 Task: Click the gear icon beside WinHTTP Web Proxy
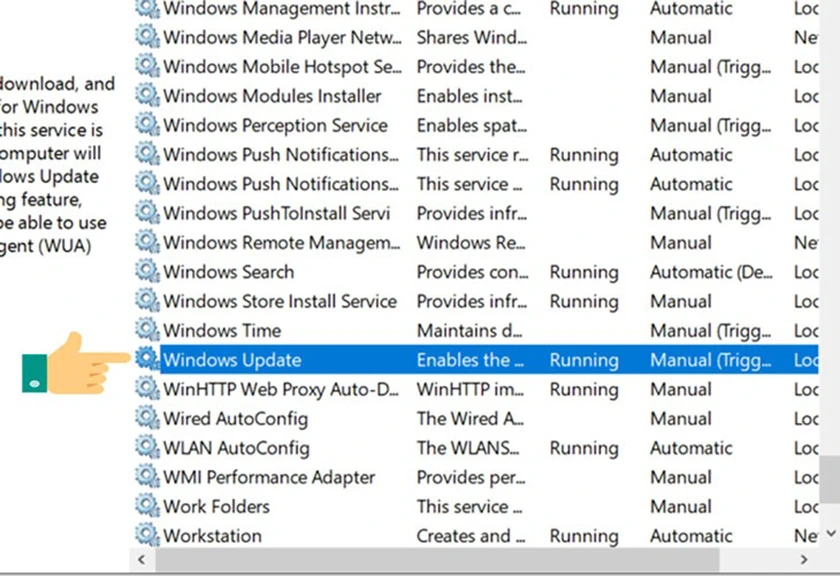click(x=147, y=389)
